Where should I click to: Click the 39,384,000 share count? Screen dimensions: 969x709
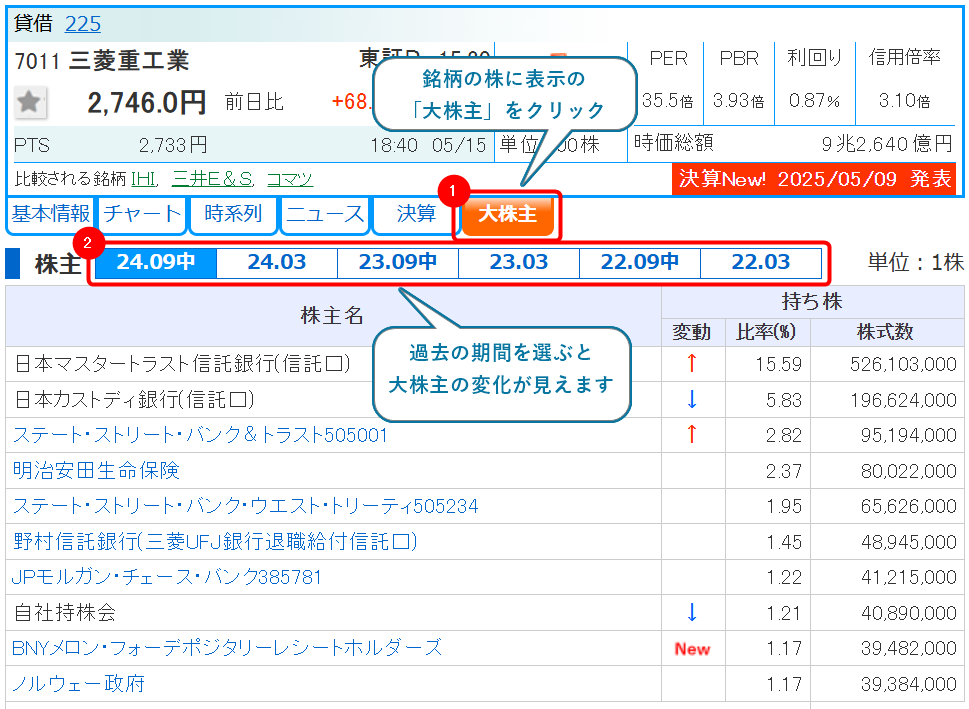(x=909, y=685)
